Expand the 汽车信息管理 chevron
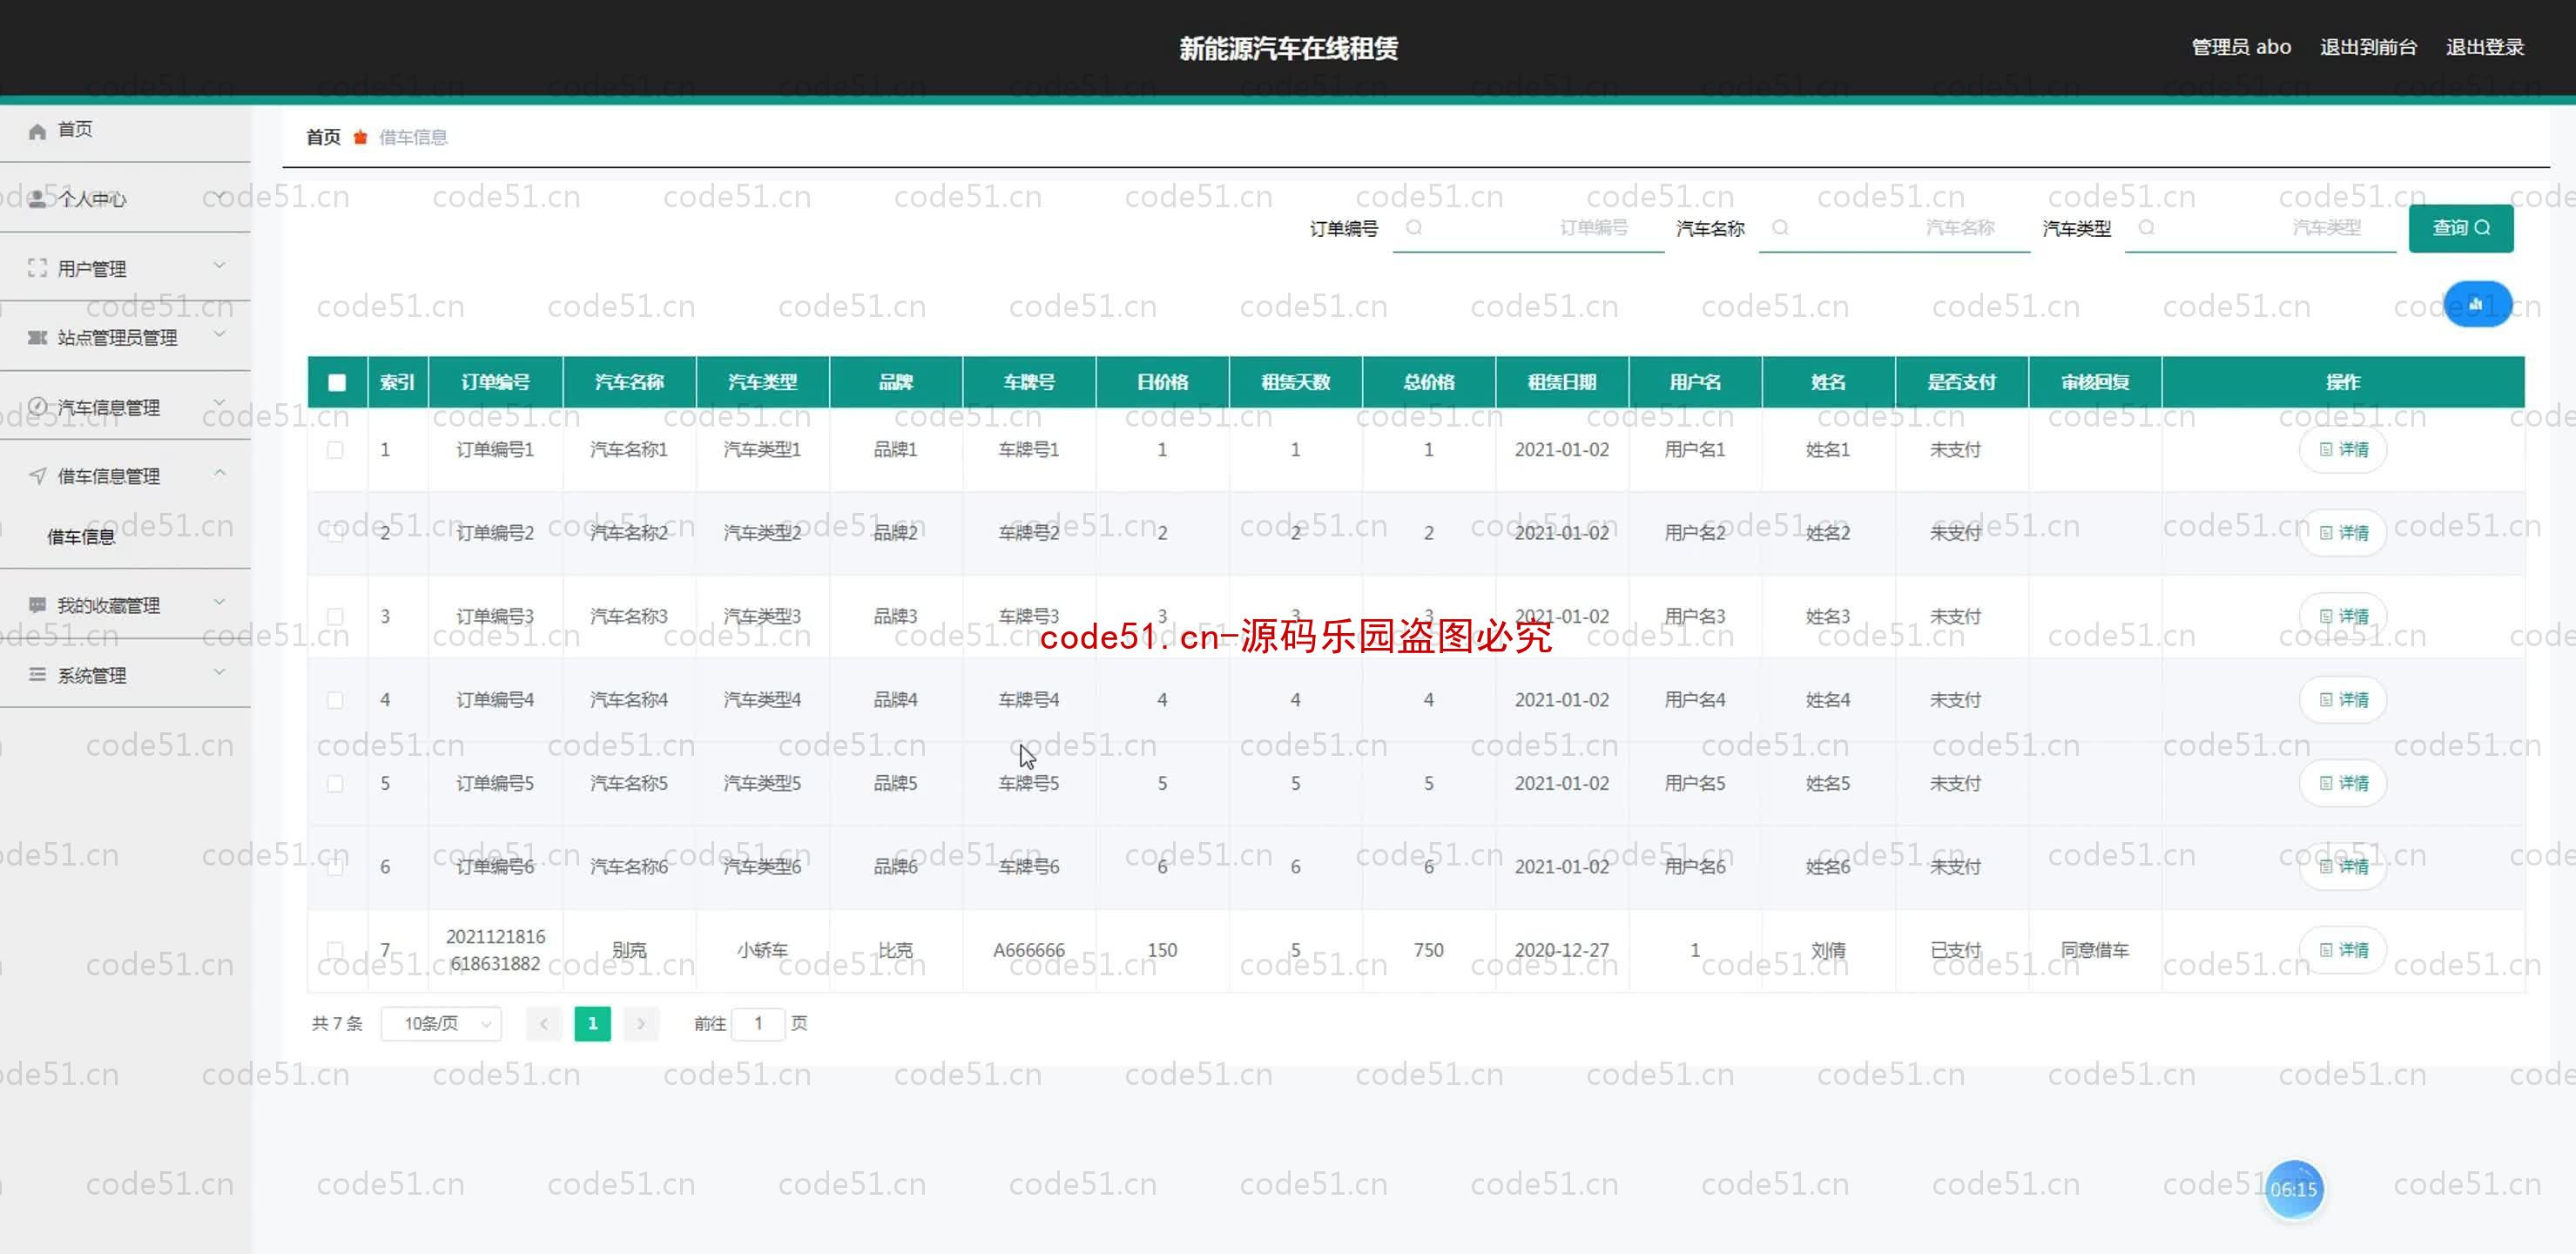 tap(220, 403)
